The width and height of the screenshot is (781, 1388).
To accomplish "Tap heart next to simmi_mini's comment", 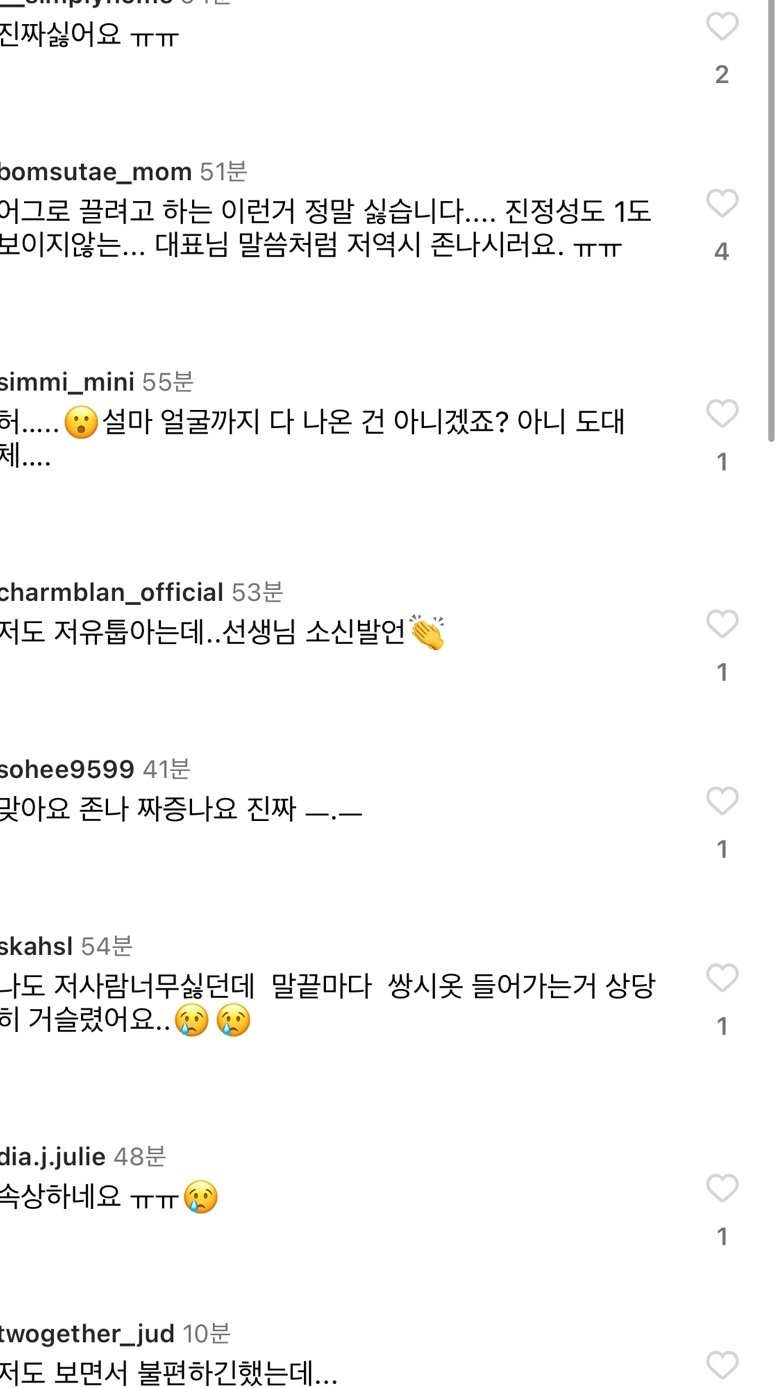I will [x=722, y=414].
